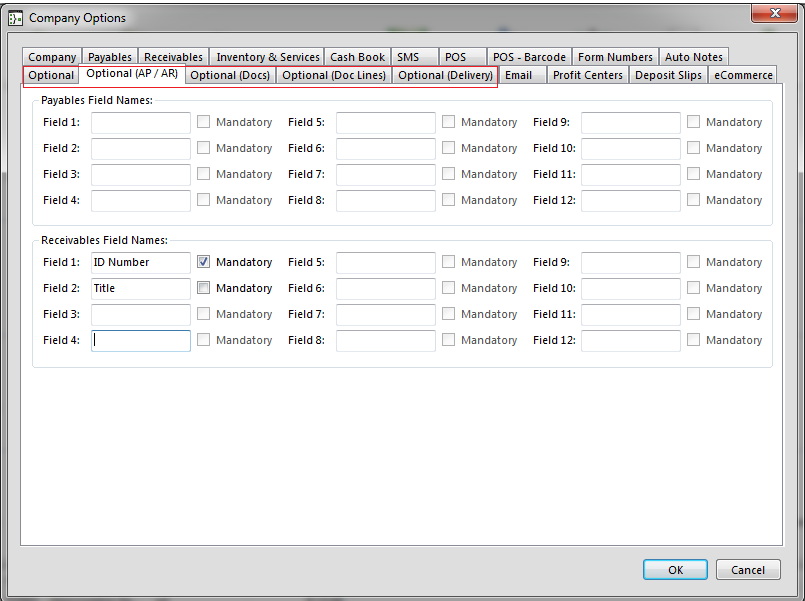
Task: Click the Receivables Field 3 text box
Action: pos(140,314)
